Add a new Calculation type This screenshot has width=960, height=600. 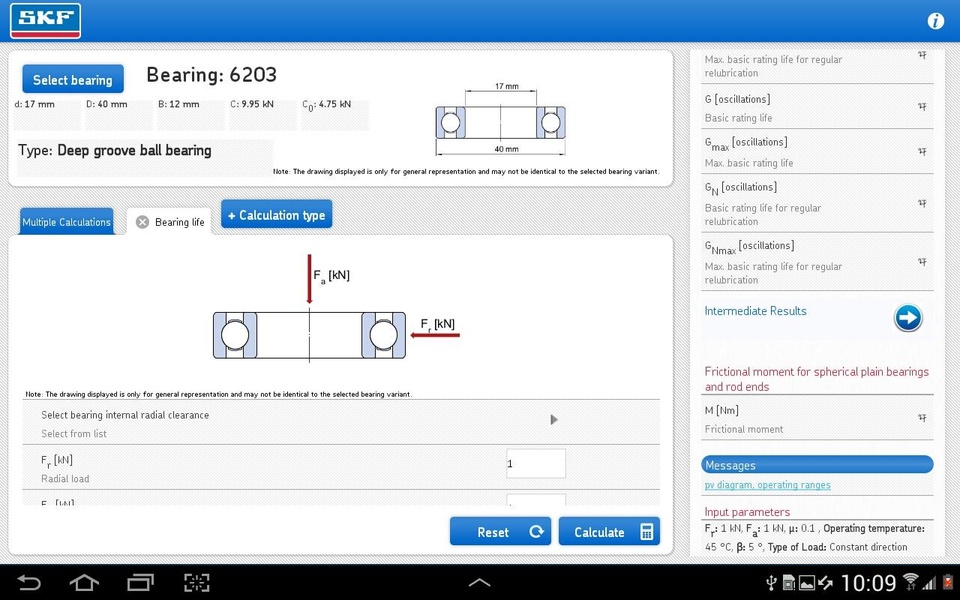(277, 214)
